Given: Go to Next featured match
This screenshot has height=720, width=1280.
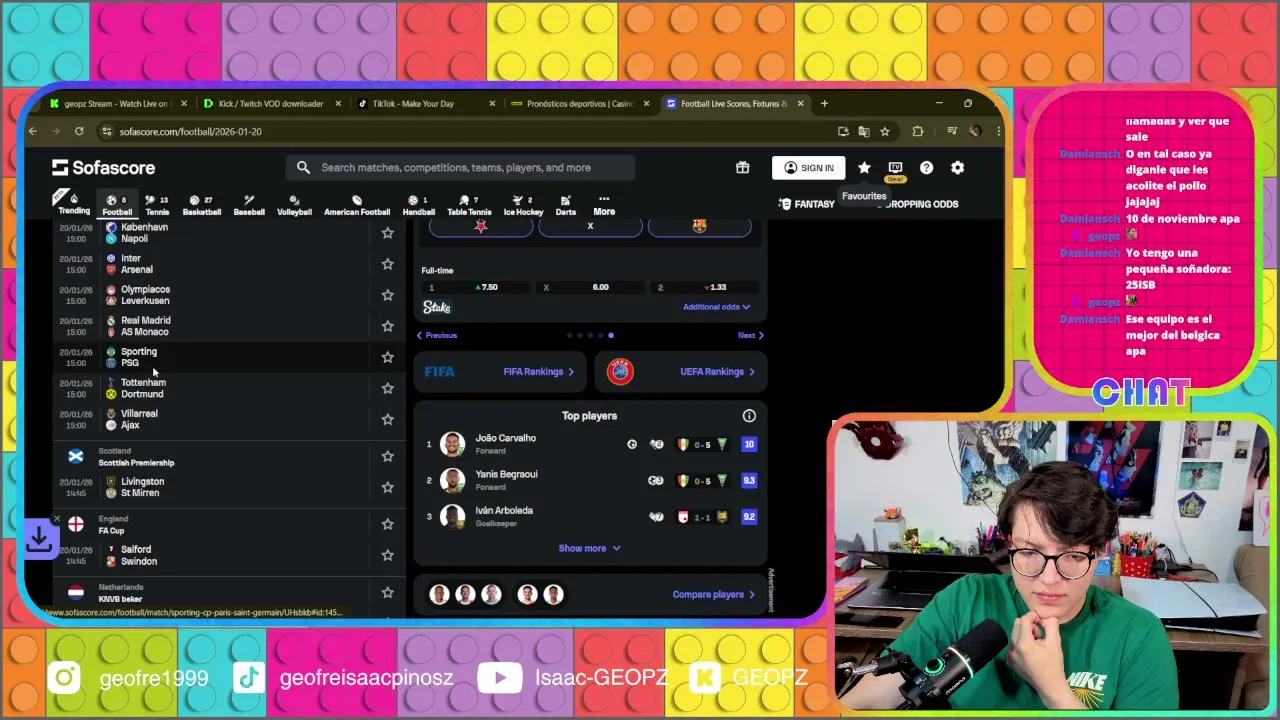Looking at the screenshot, I should point(750,335).
